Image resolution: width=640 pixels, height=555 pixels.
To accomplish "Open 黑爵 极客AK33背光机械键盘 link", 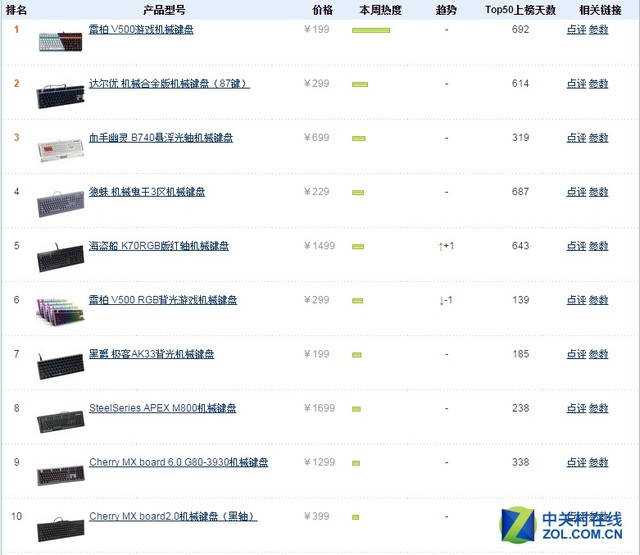I will pyautogui.click(x=151, y=354).
